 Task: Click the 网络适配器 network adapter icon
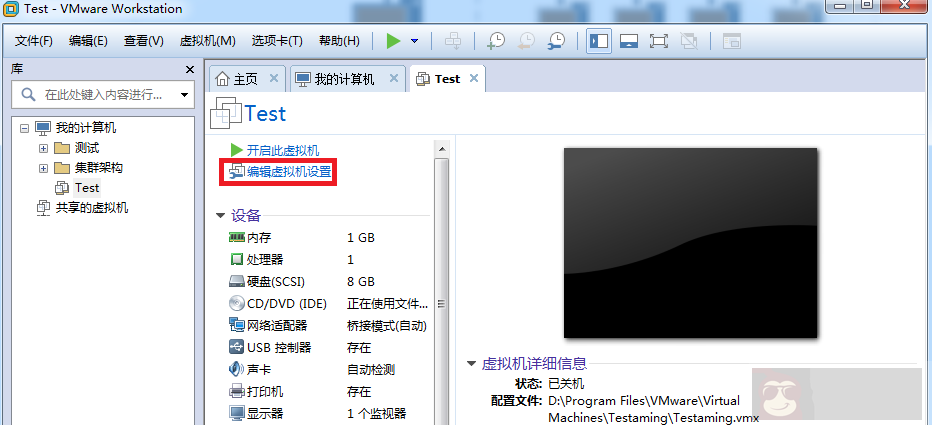pyautogui.click(x=237, y=326)
